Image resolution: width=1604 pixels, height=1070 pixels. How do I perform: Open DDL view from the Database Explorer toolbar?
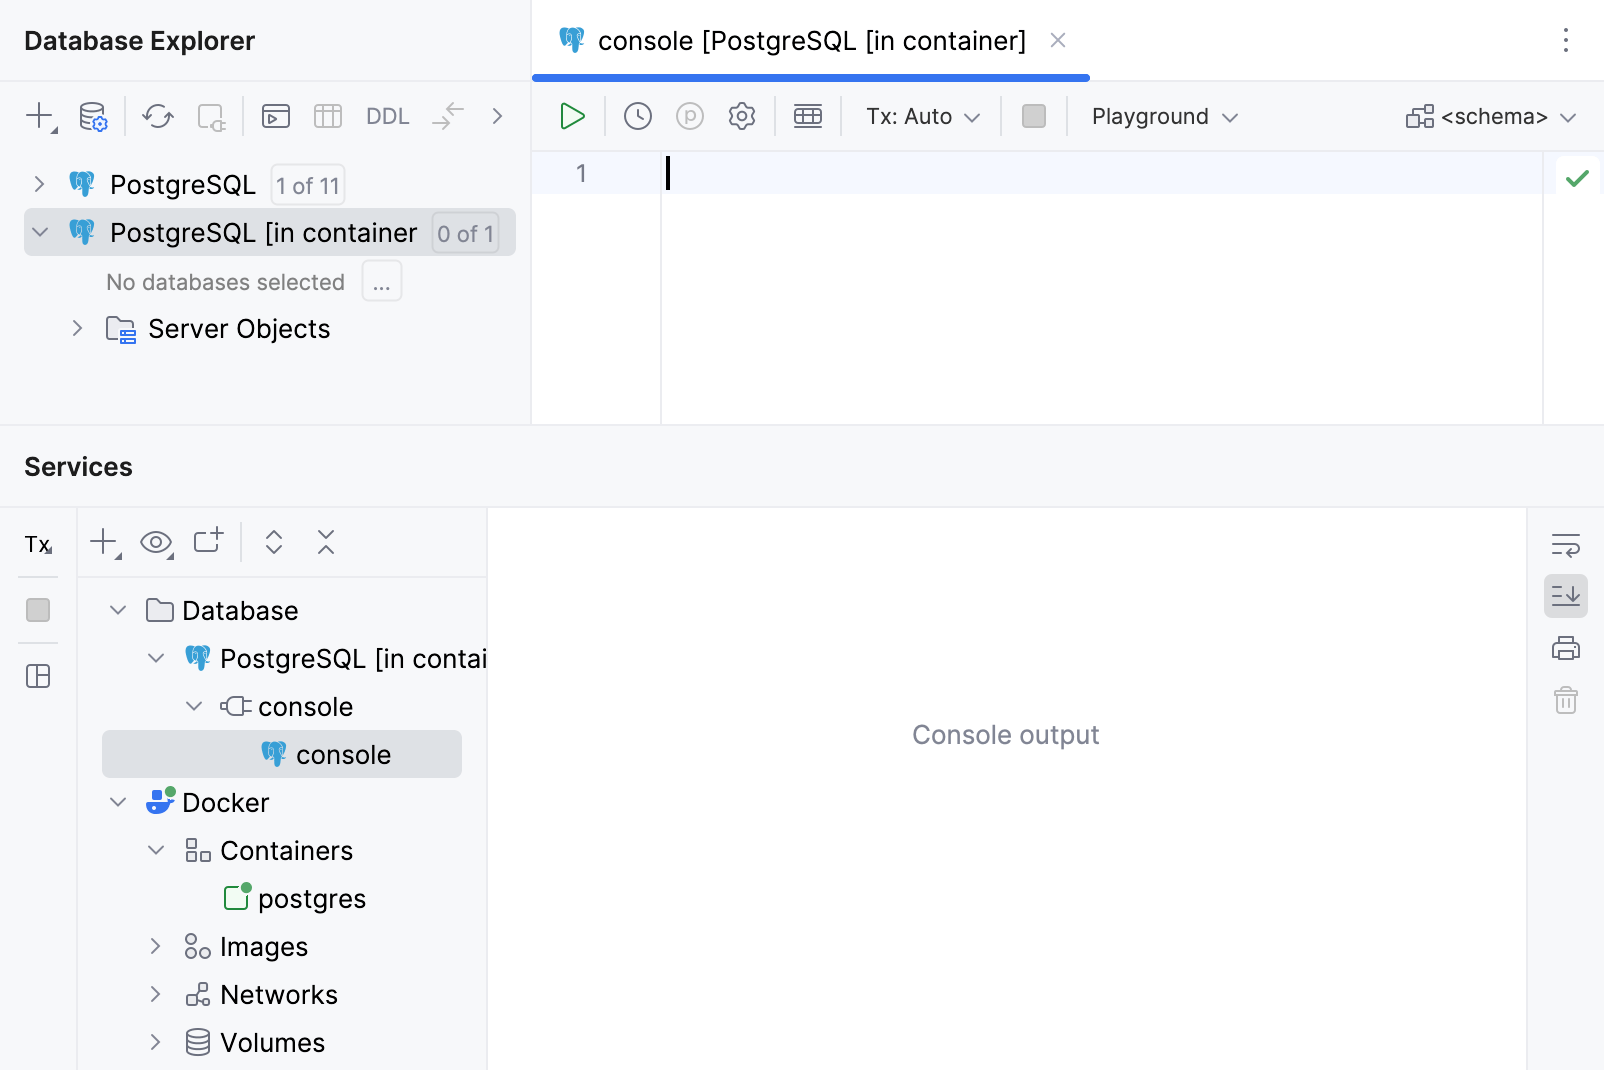387,116
